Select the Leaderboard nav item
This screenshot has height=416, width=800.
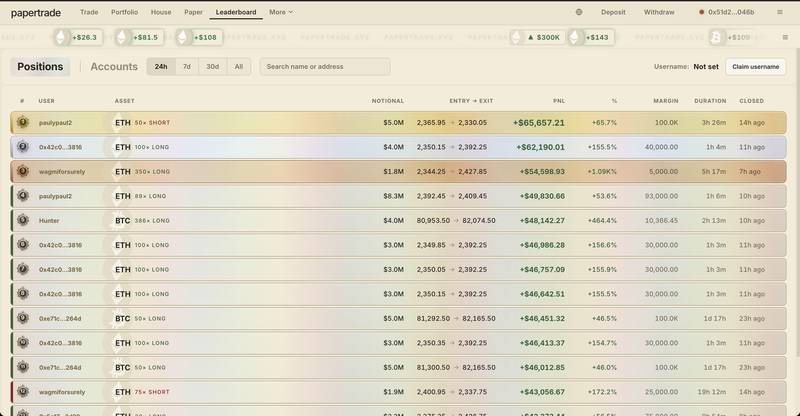coord(236,12)
